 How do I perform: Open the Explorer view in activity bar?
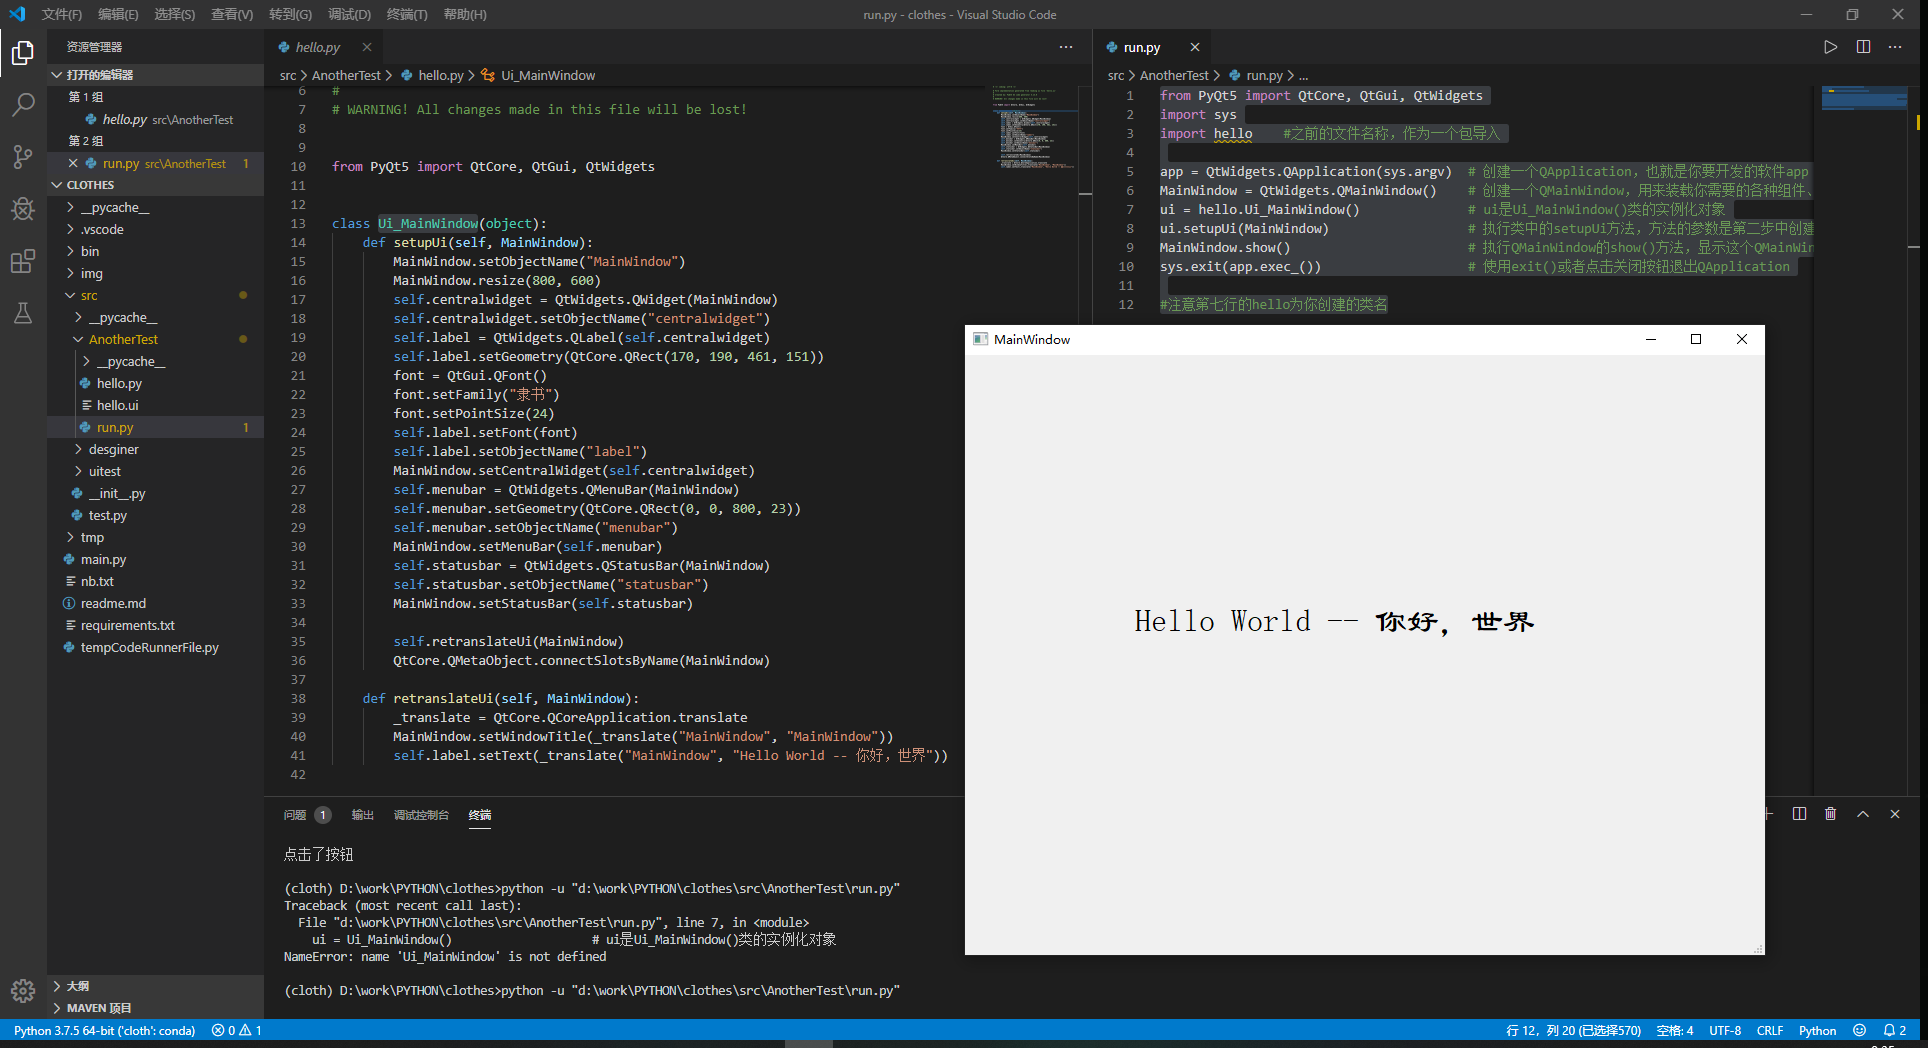[22, 52]
